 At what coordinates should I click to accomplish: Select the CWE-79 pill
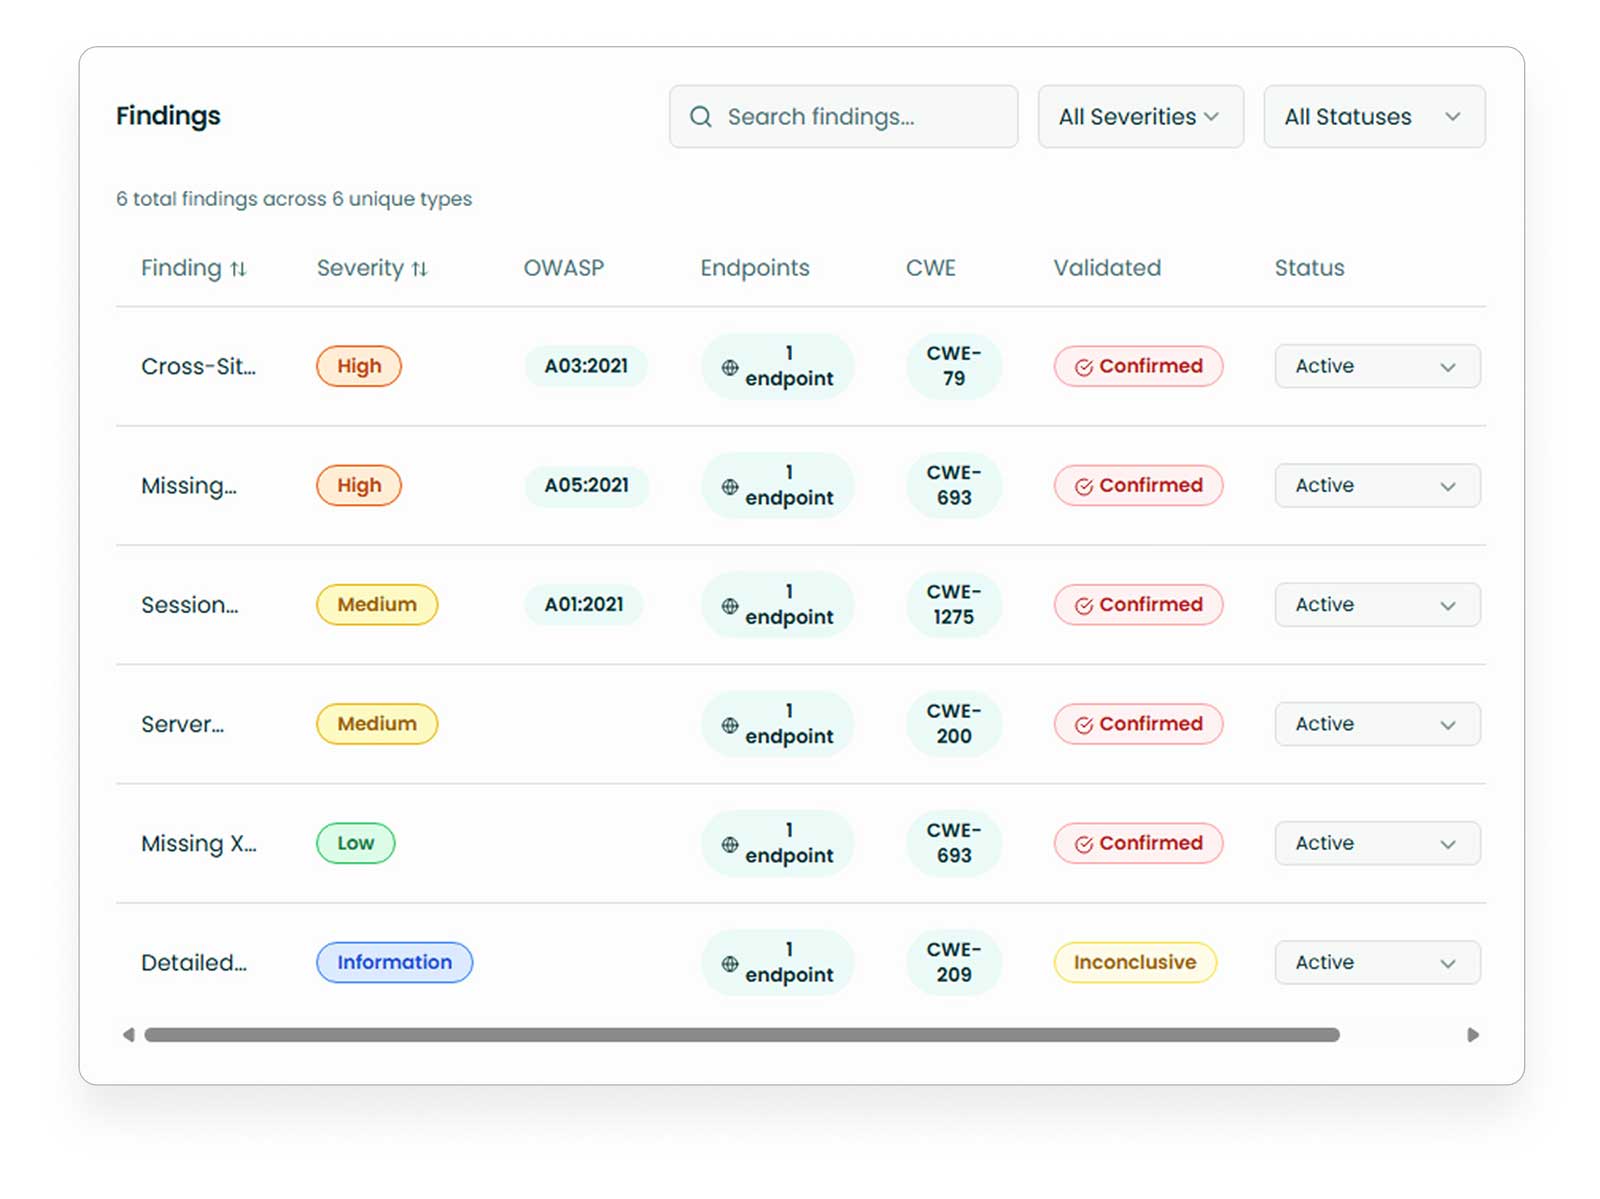953,366
